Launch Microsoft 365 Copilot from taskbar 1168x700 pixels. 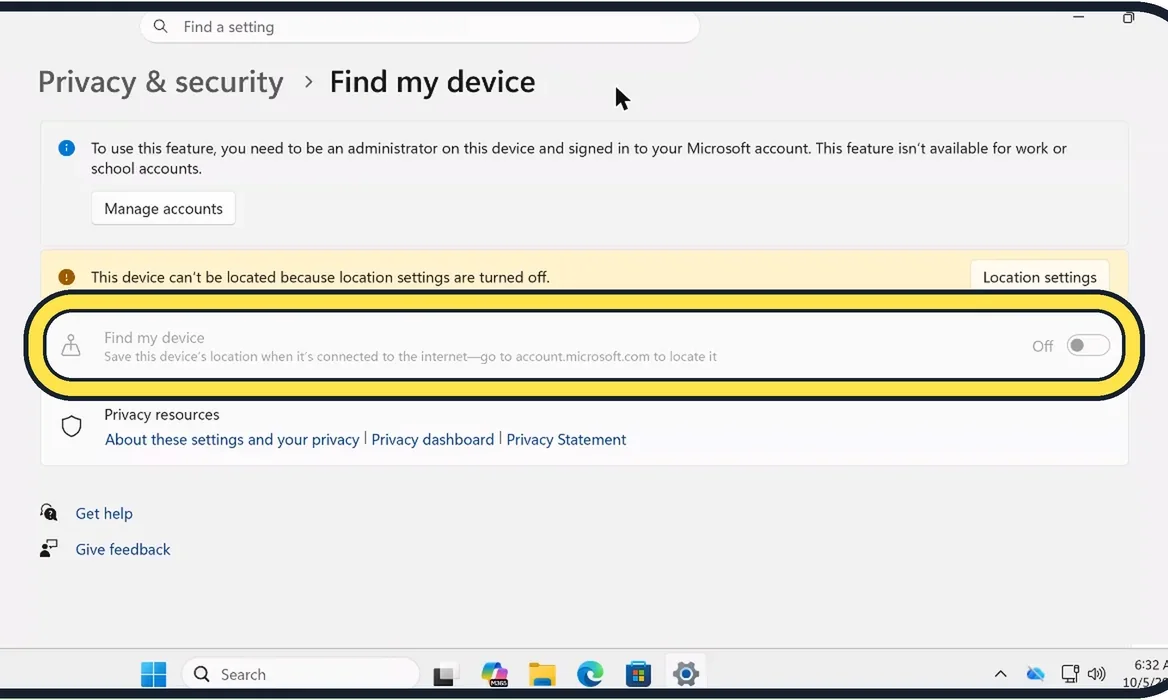coord(495,674)
